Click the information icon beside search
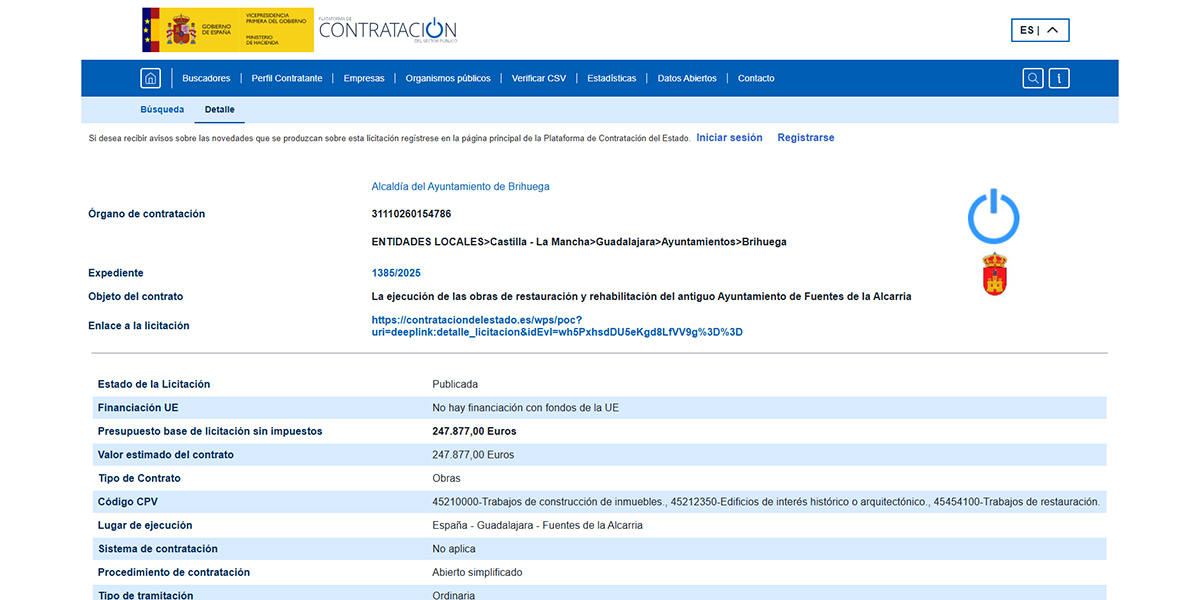The height and width of the screenshot is (600, 1200). point(1059,78)
